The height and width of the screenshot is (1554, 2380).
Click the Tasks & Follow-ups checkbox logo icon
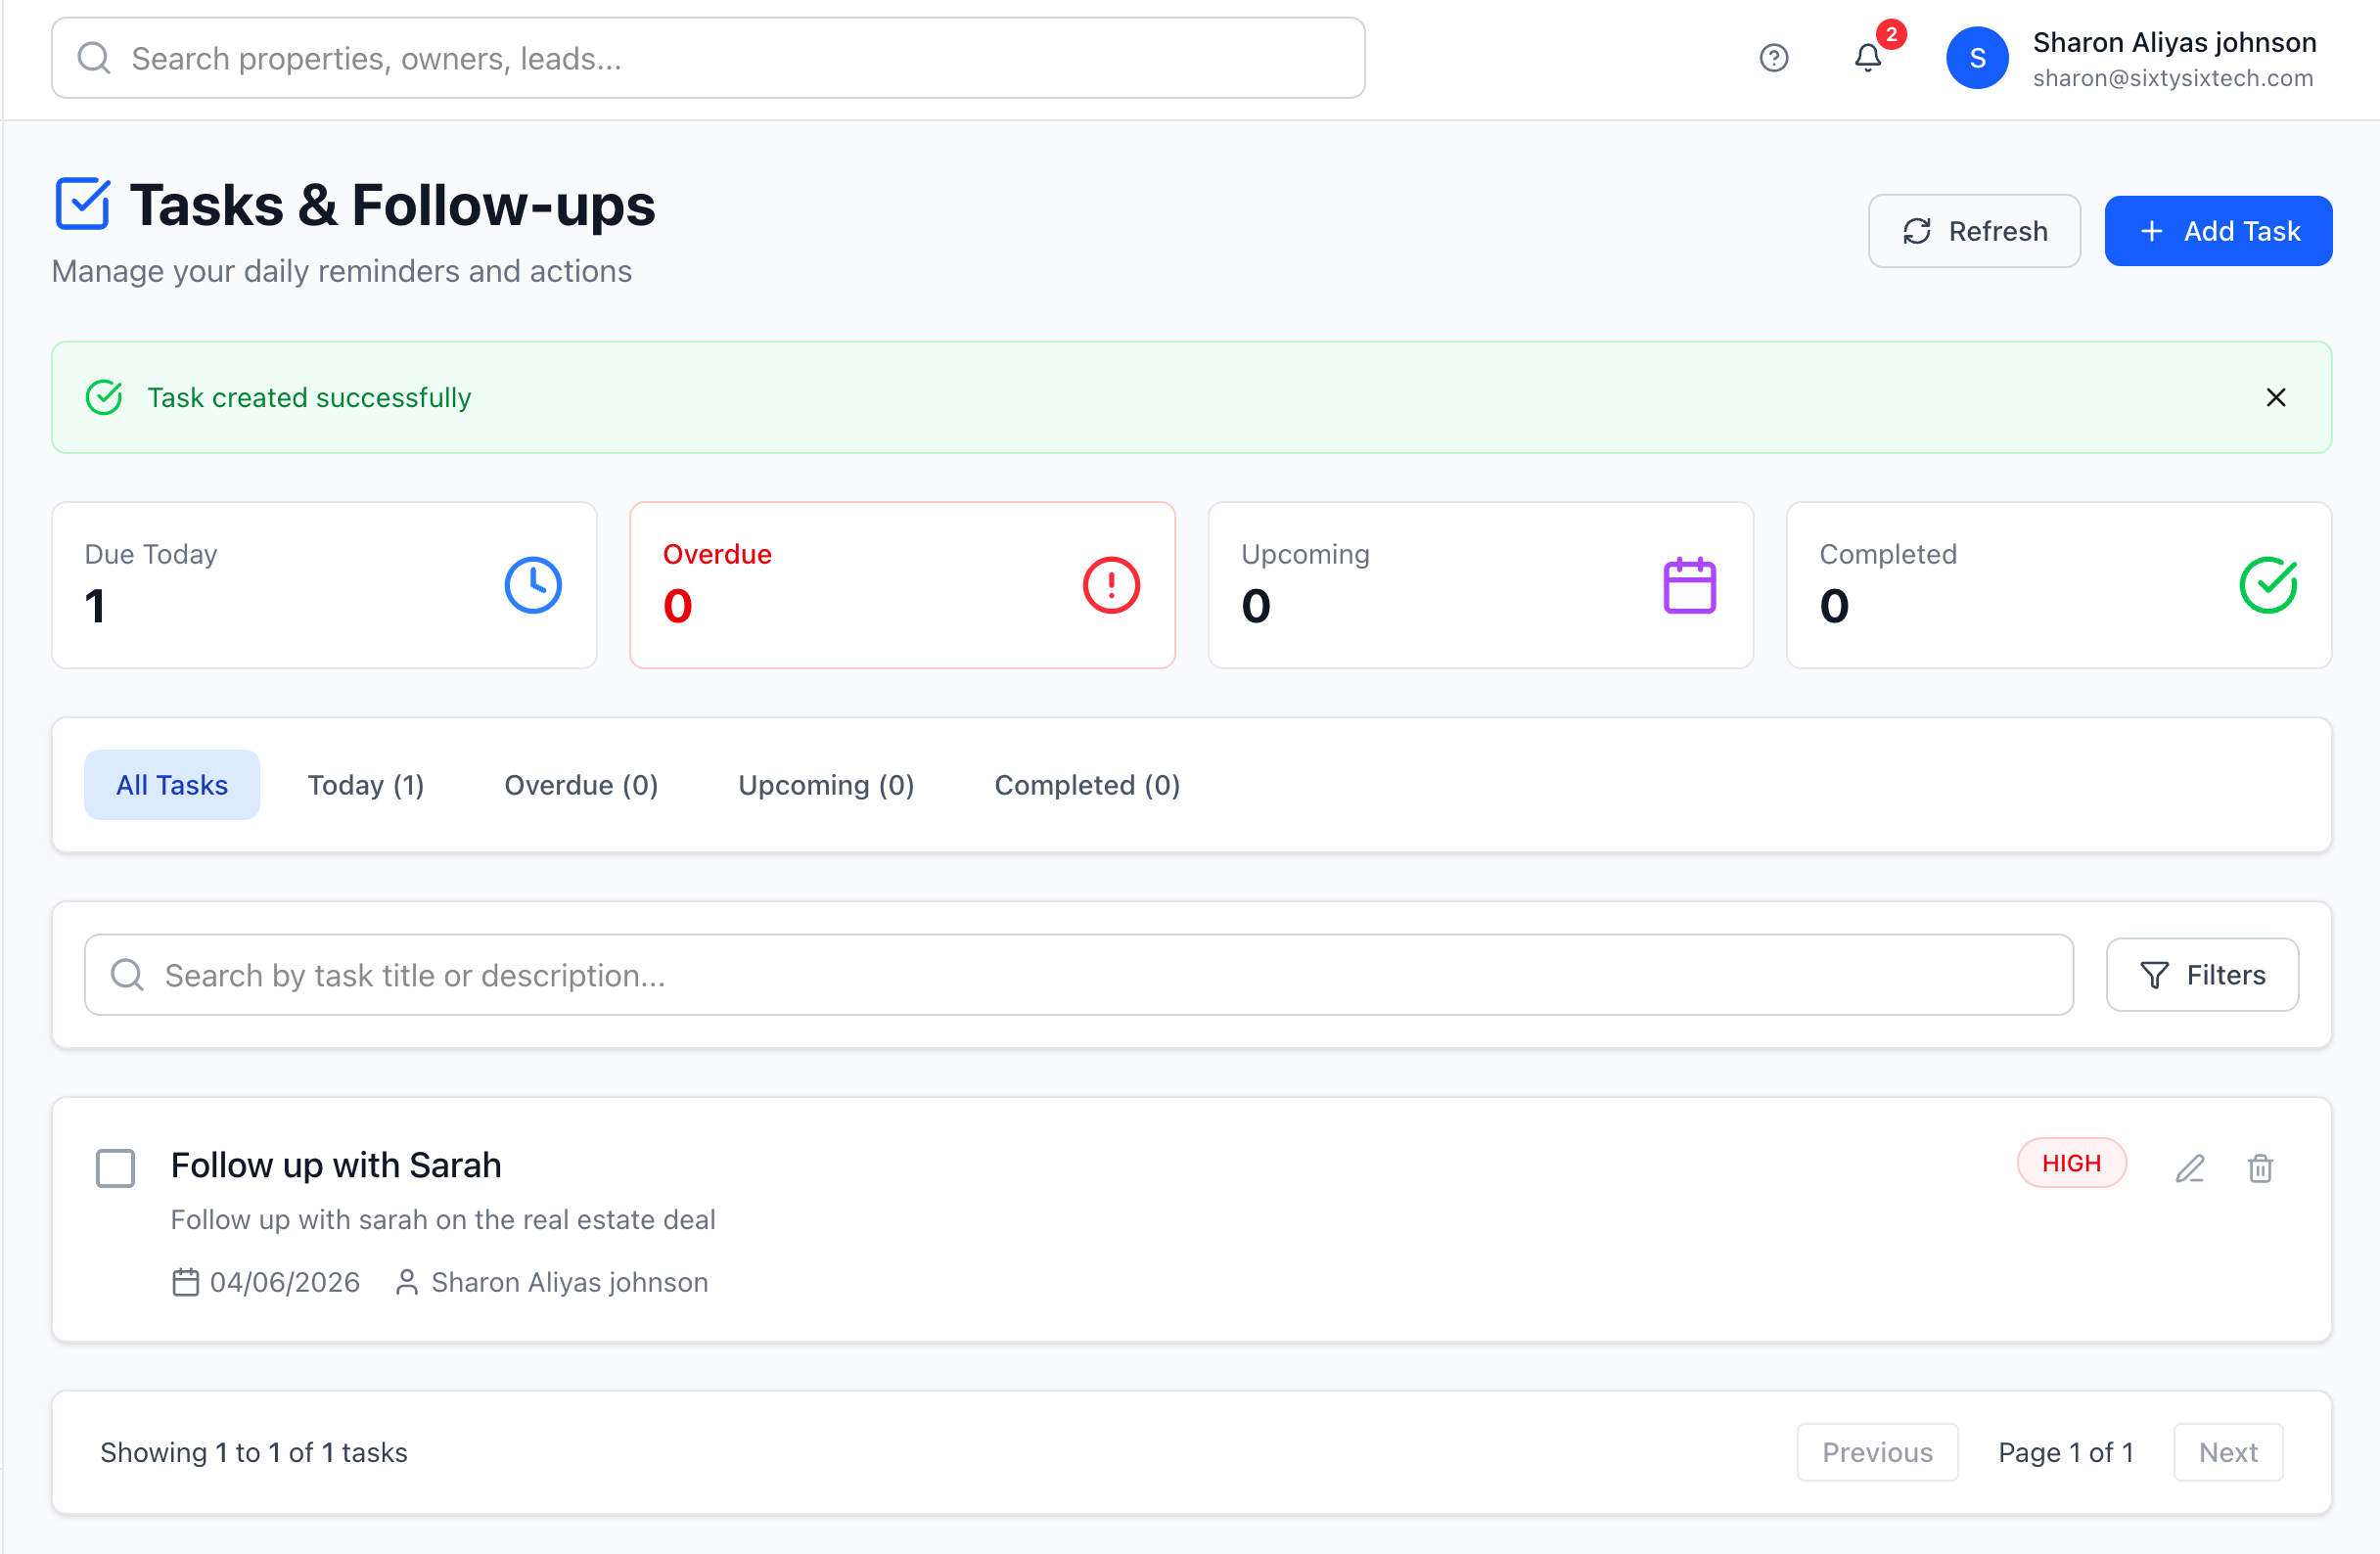tap(82, 204)
